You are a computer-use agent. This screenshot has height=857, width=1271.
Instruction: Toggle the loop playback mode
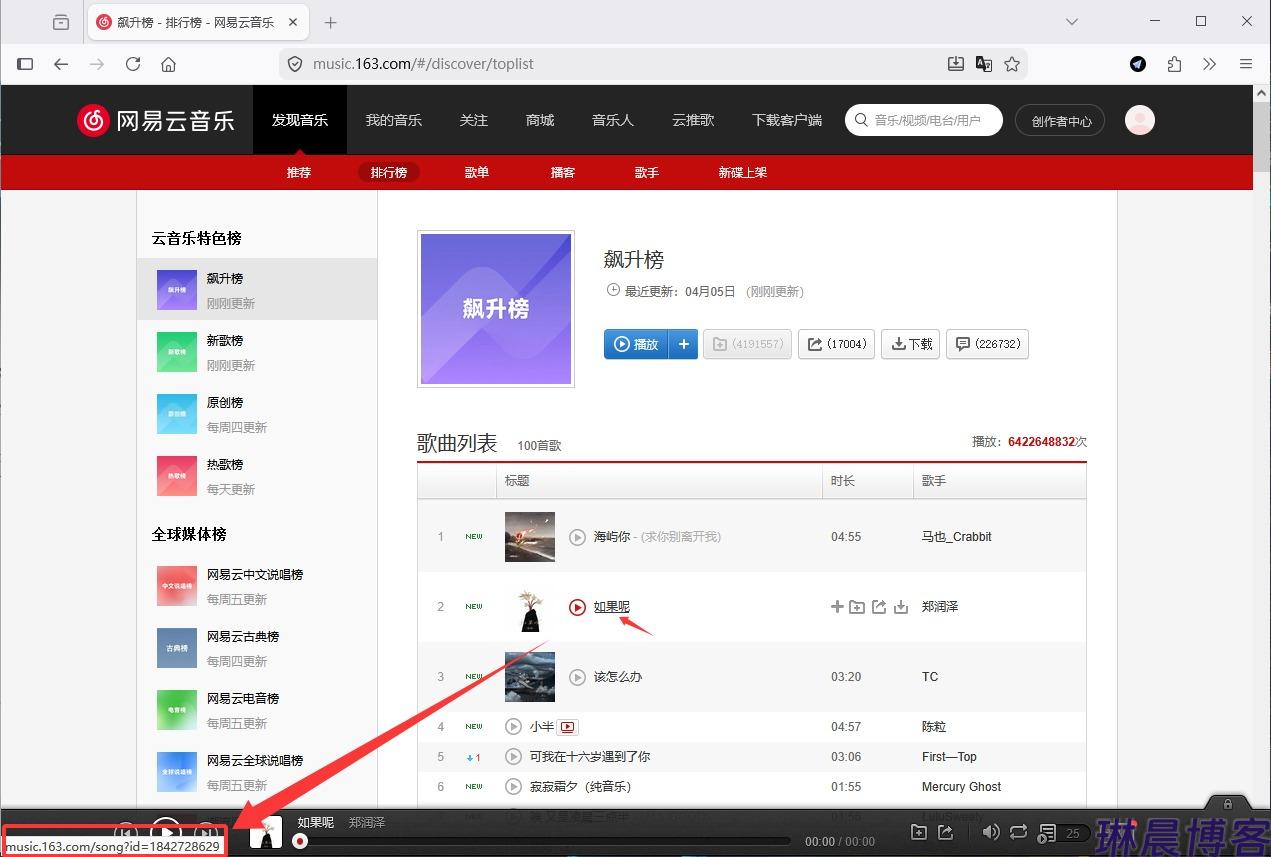(1018, 831)
